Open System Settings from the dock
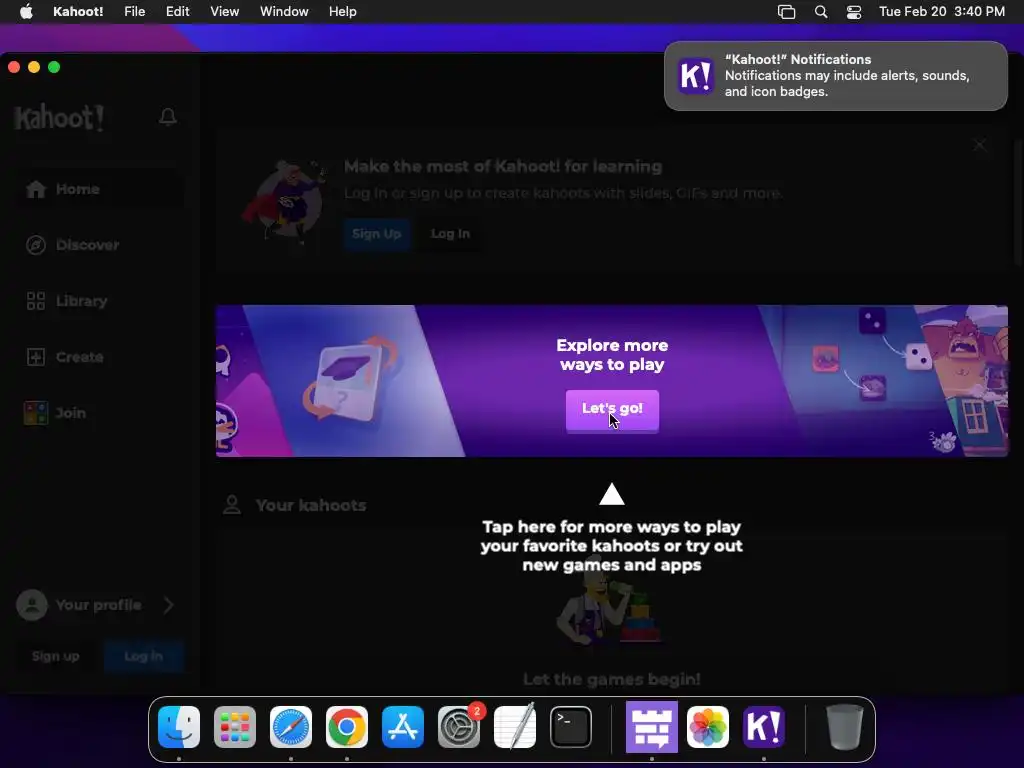The height and width of the screenshot is (768, 1024). 459,727
